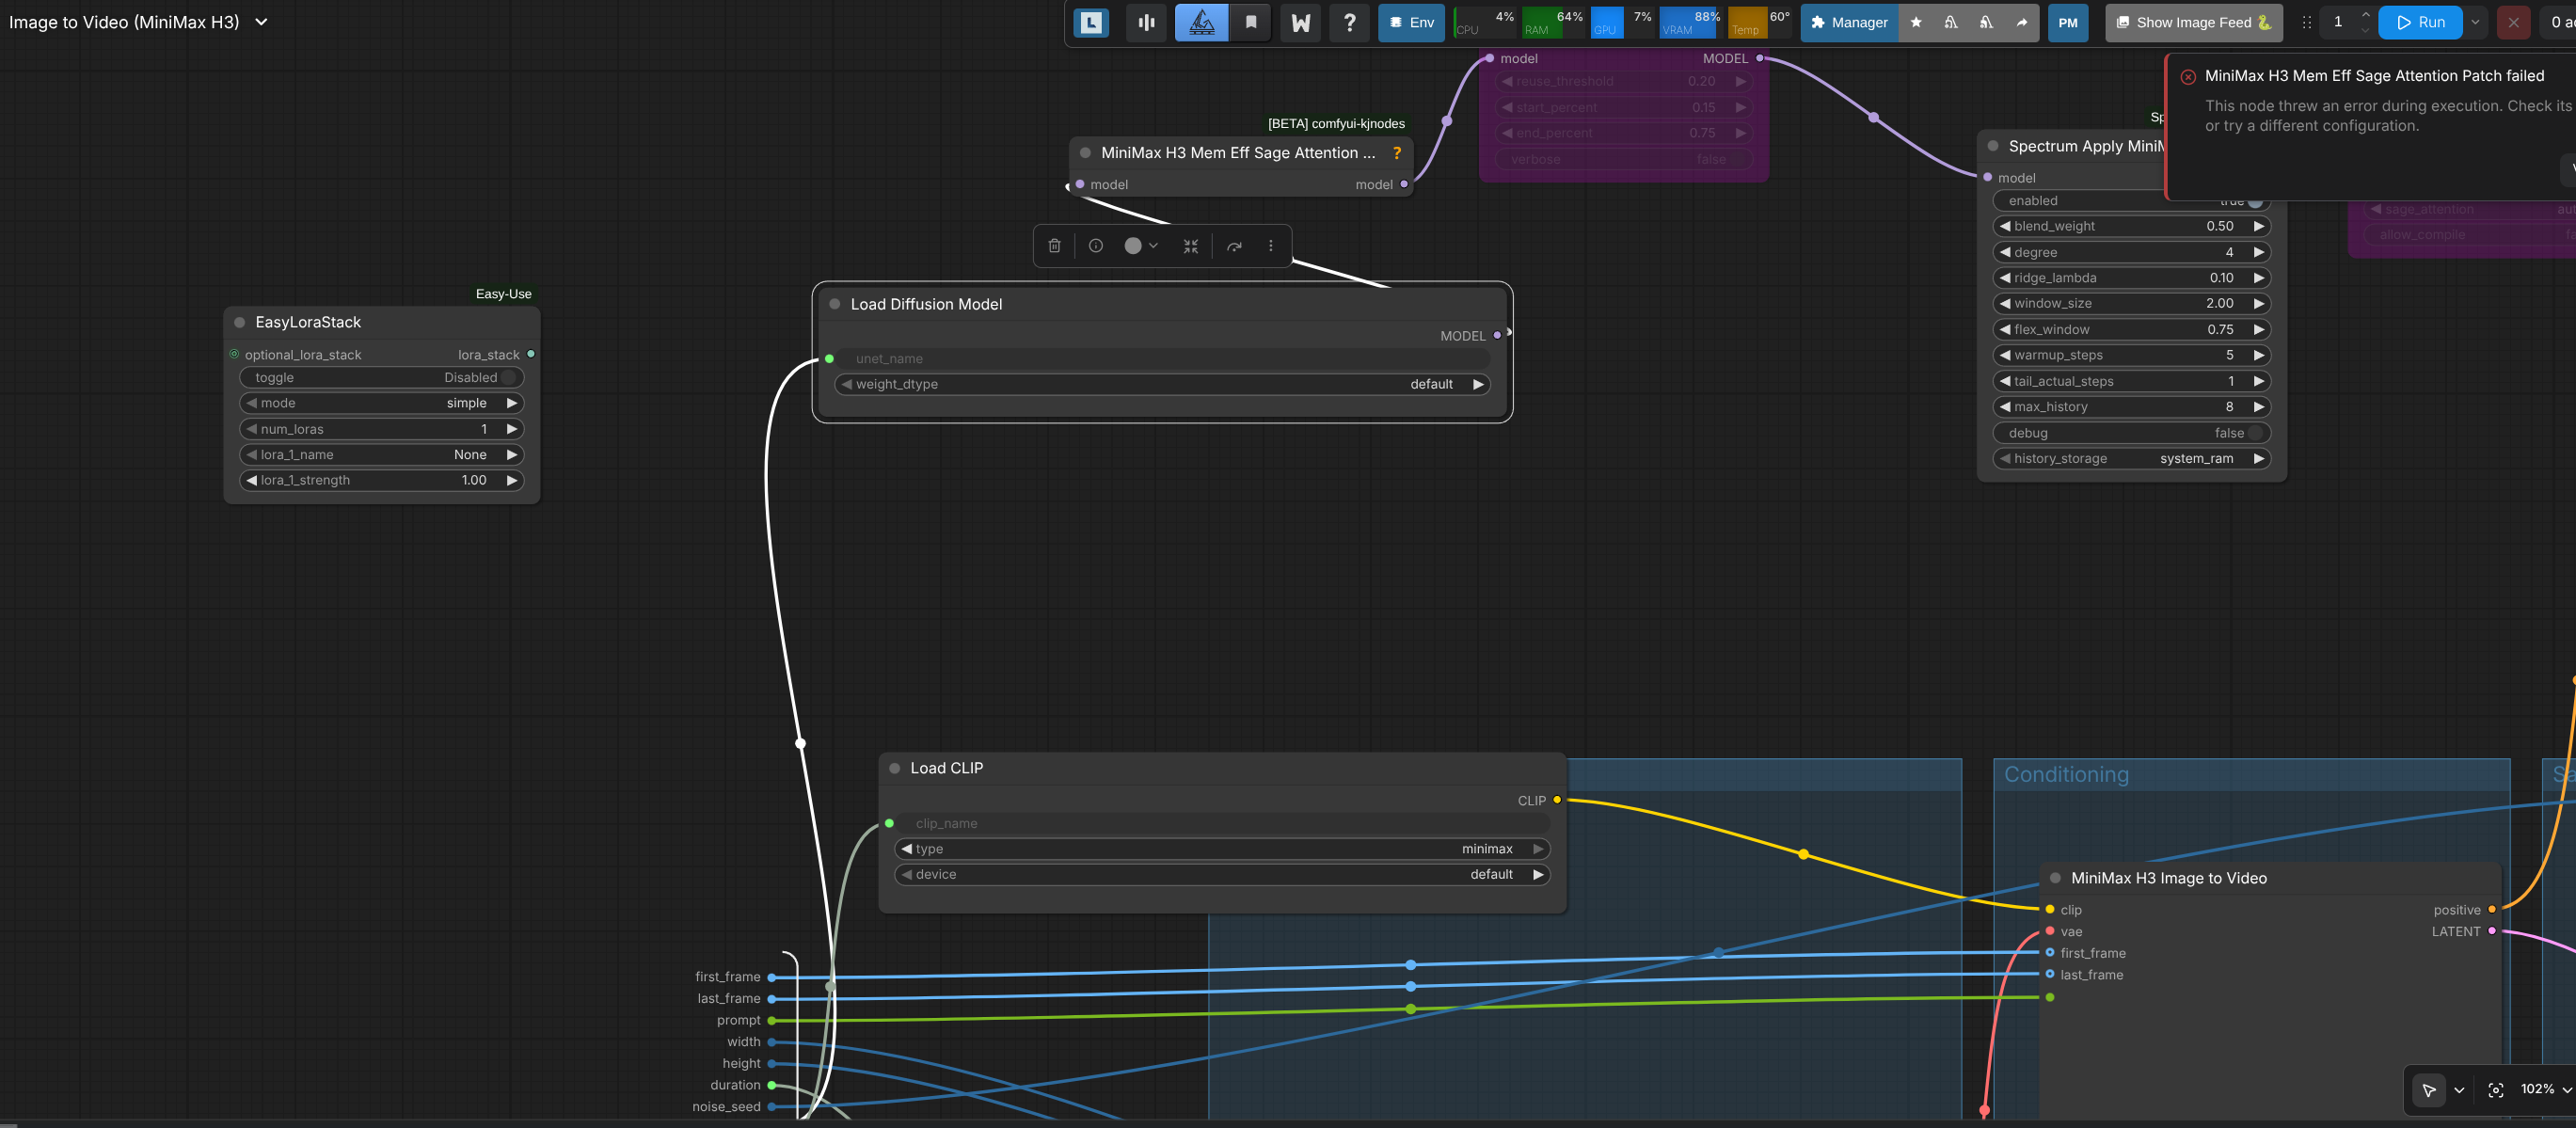Increase lora_1_strength with its right arrow
This screenshot has height=1128, width=2576.
(512, 481)
